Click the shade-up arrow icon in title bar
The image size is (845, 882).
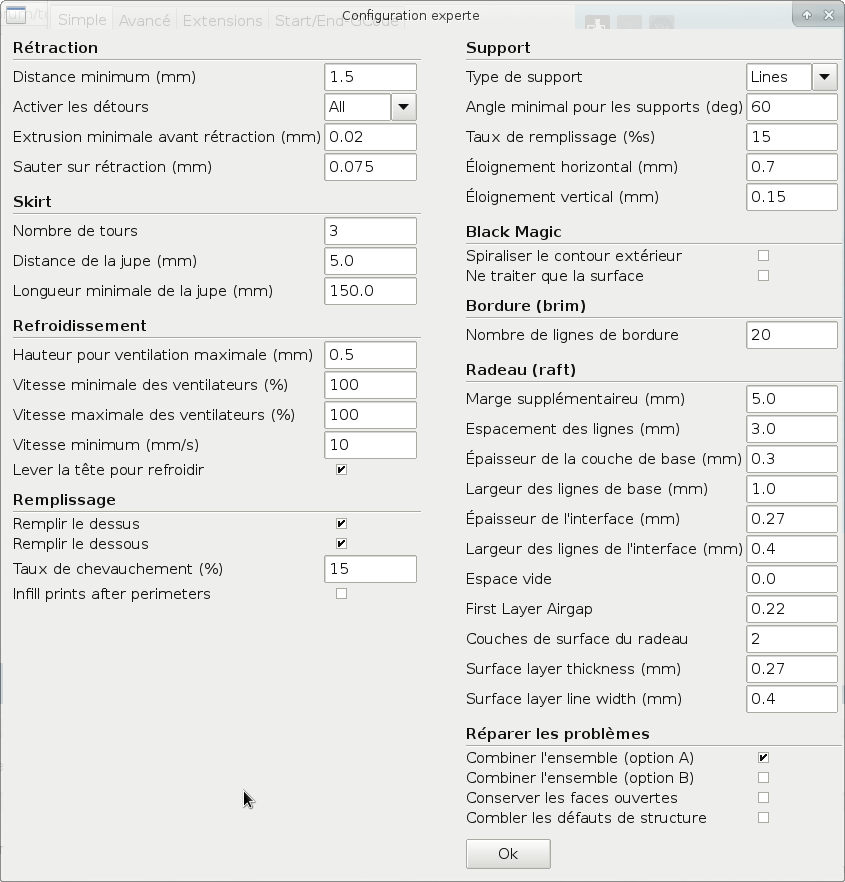click(x=807, y=15)
